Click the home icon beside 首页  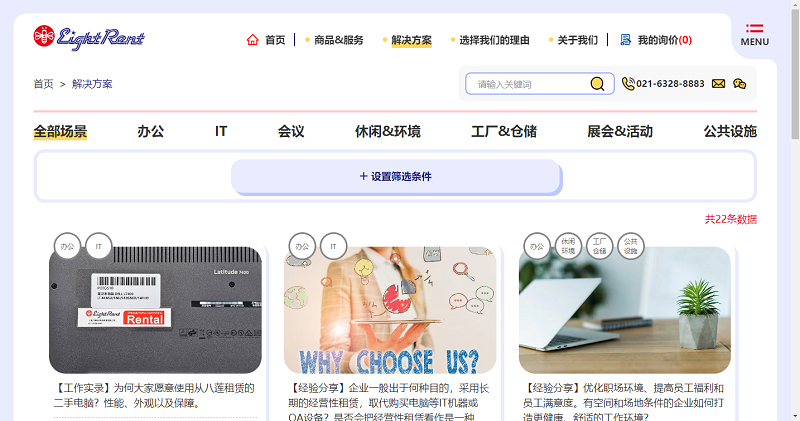tap(253, 40)
